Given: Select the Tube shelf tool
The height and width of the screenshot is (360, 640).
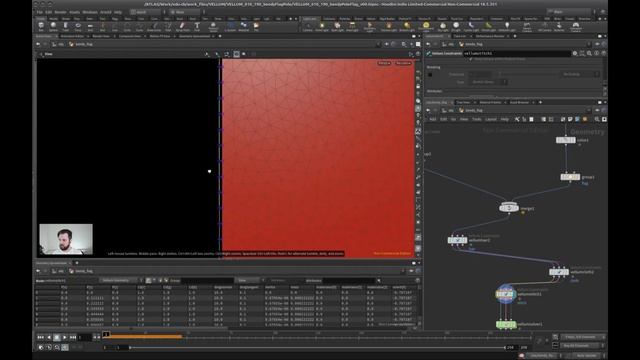Looking at the screenshot, I should click(x=65, y=27).
